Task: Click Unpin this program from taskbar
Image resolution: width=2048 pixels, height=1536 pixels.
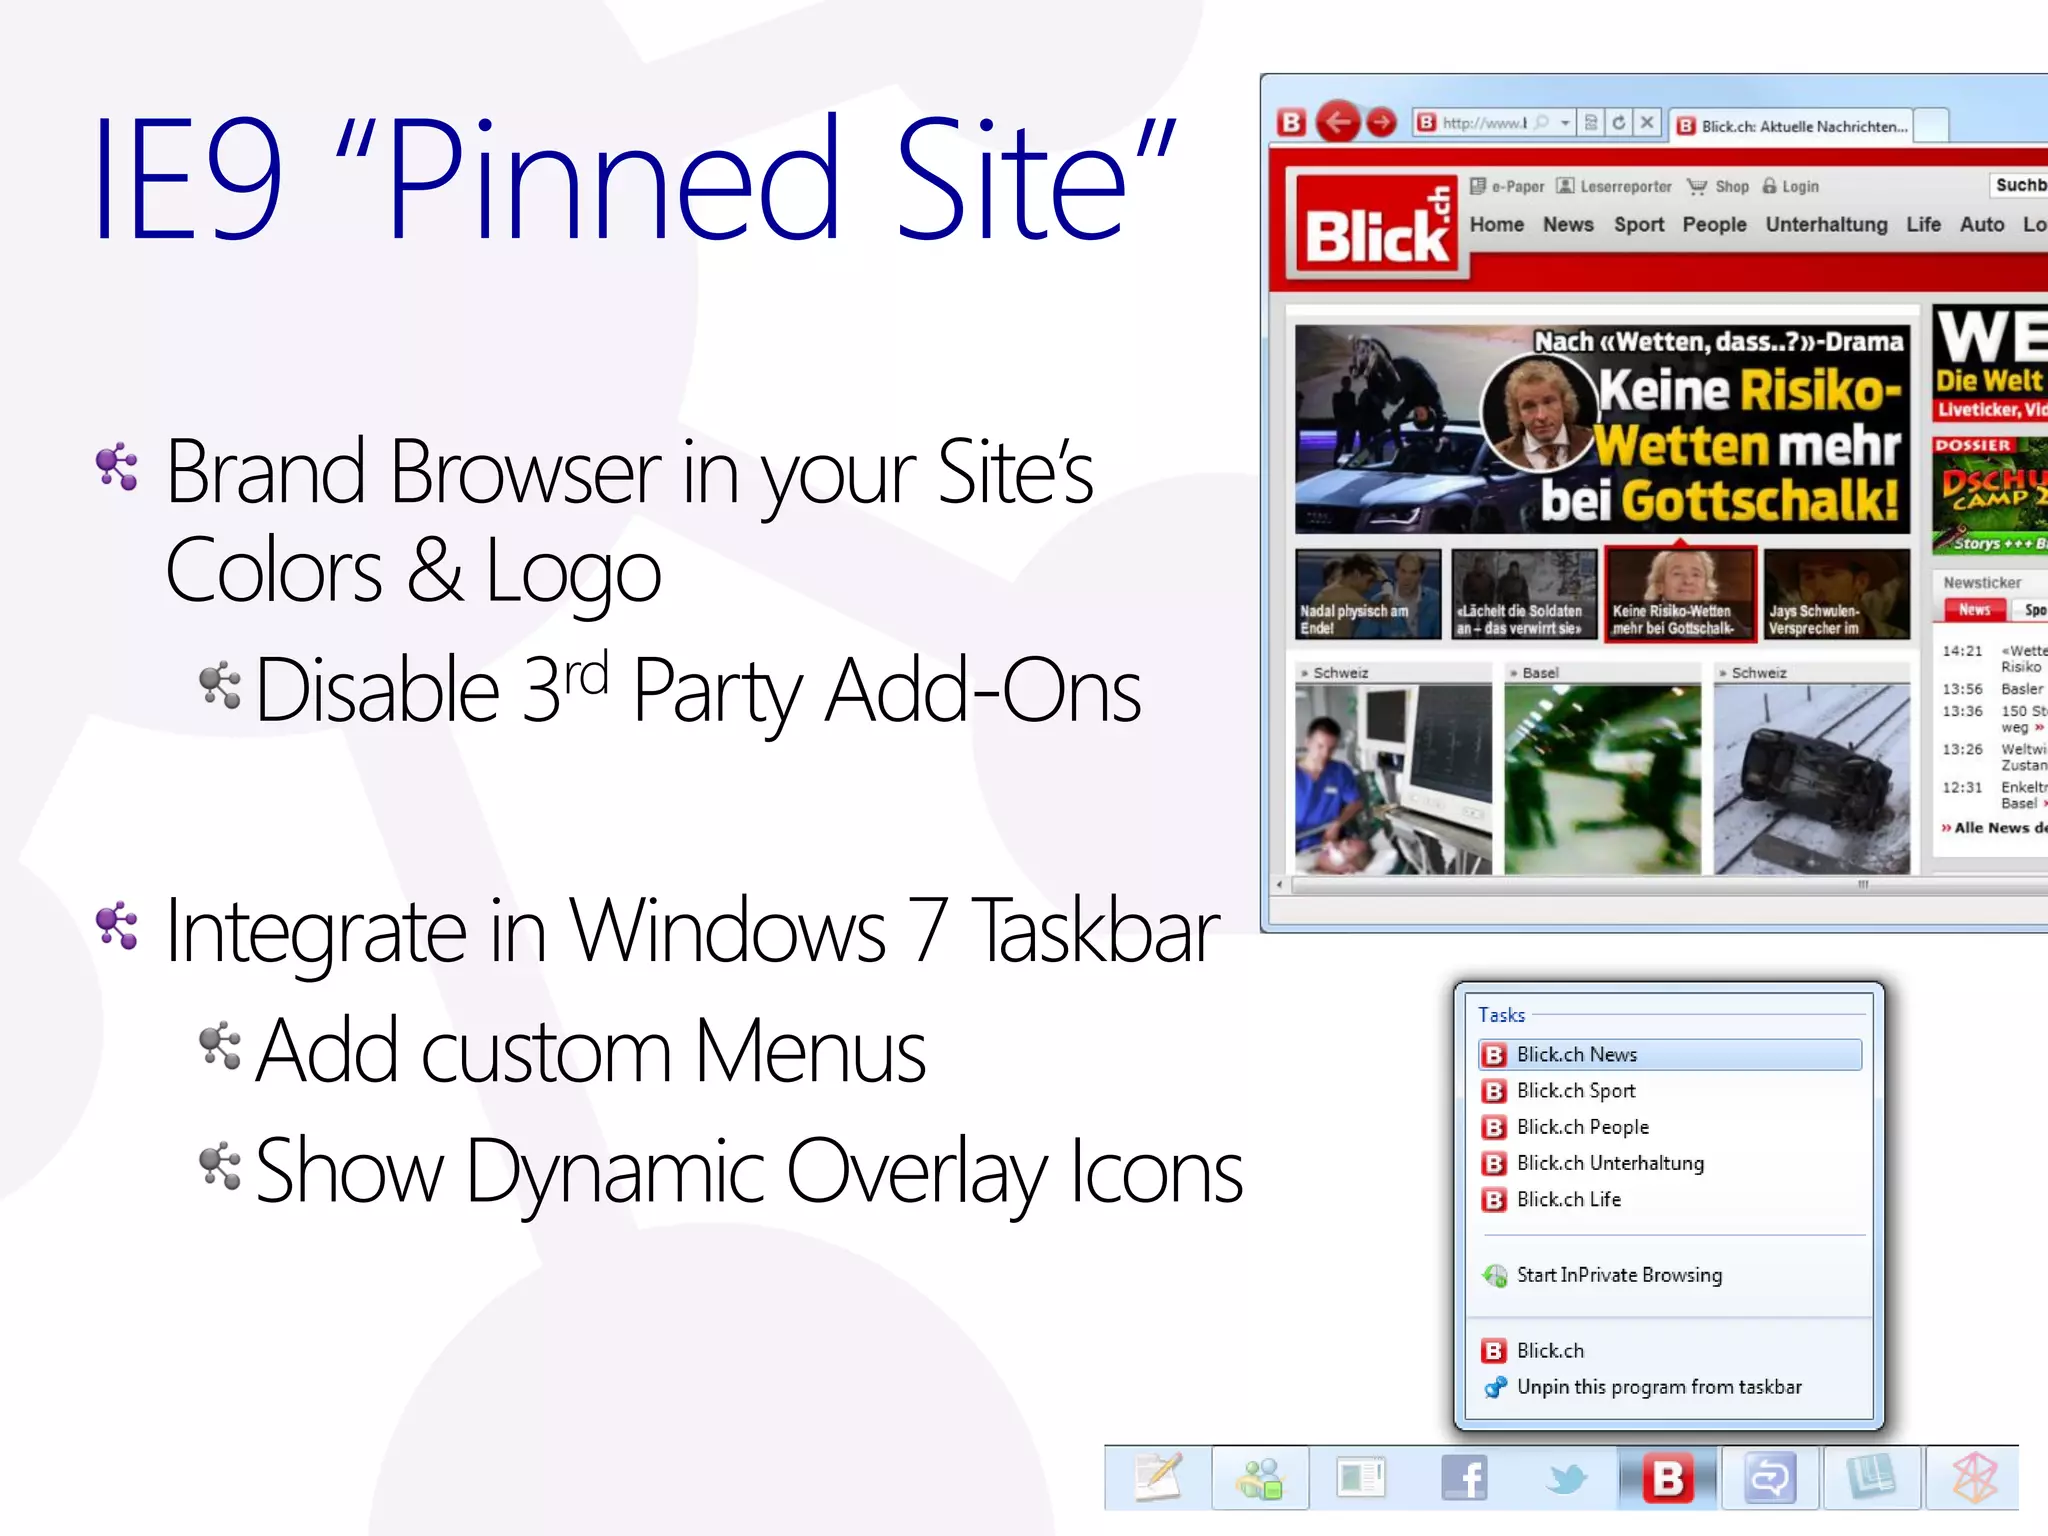Action: point(1658,1387)
